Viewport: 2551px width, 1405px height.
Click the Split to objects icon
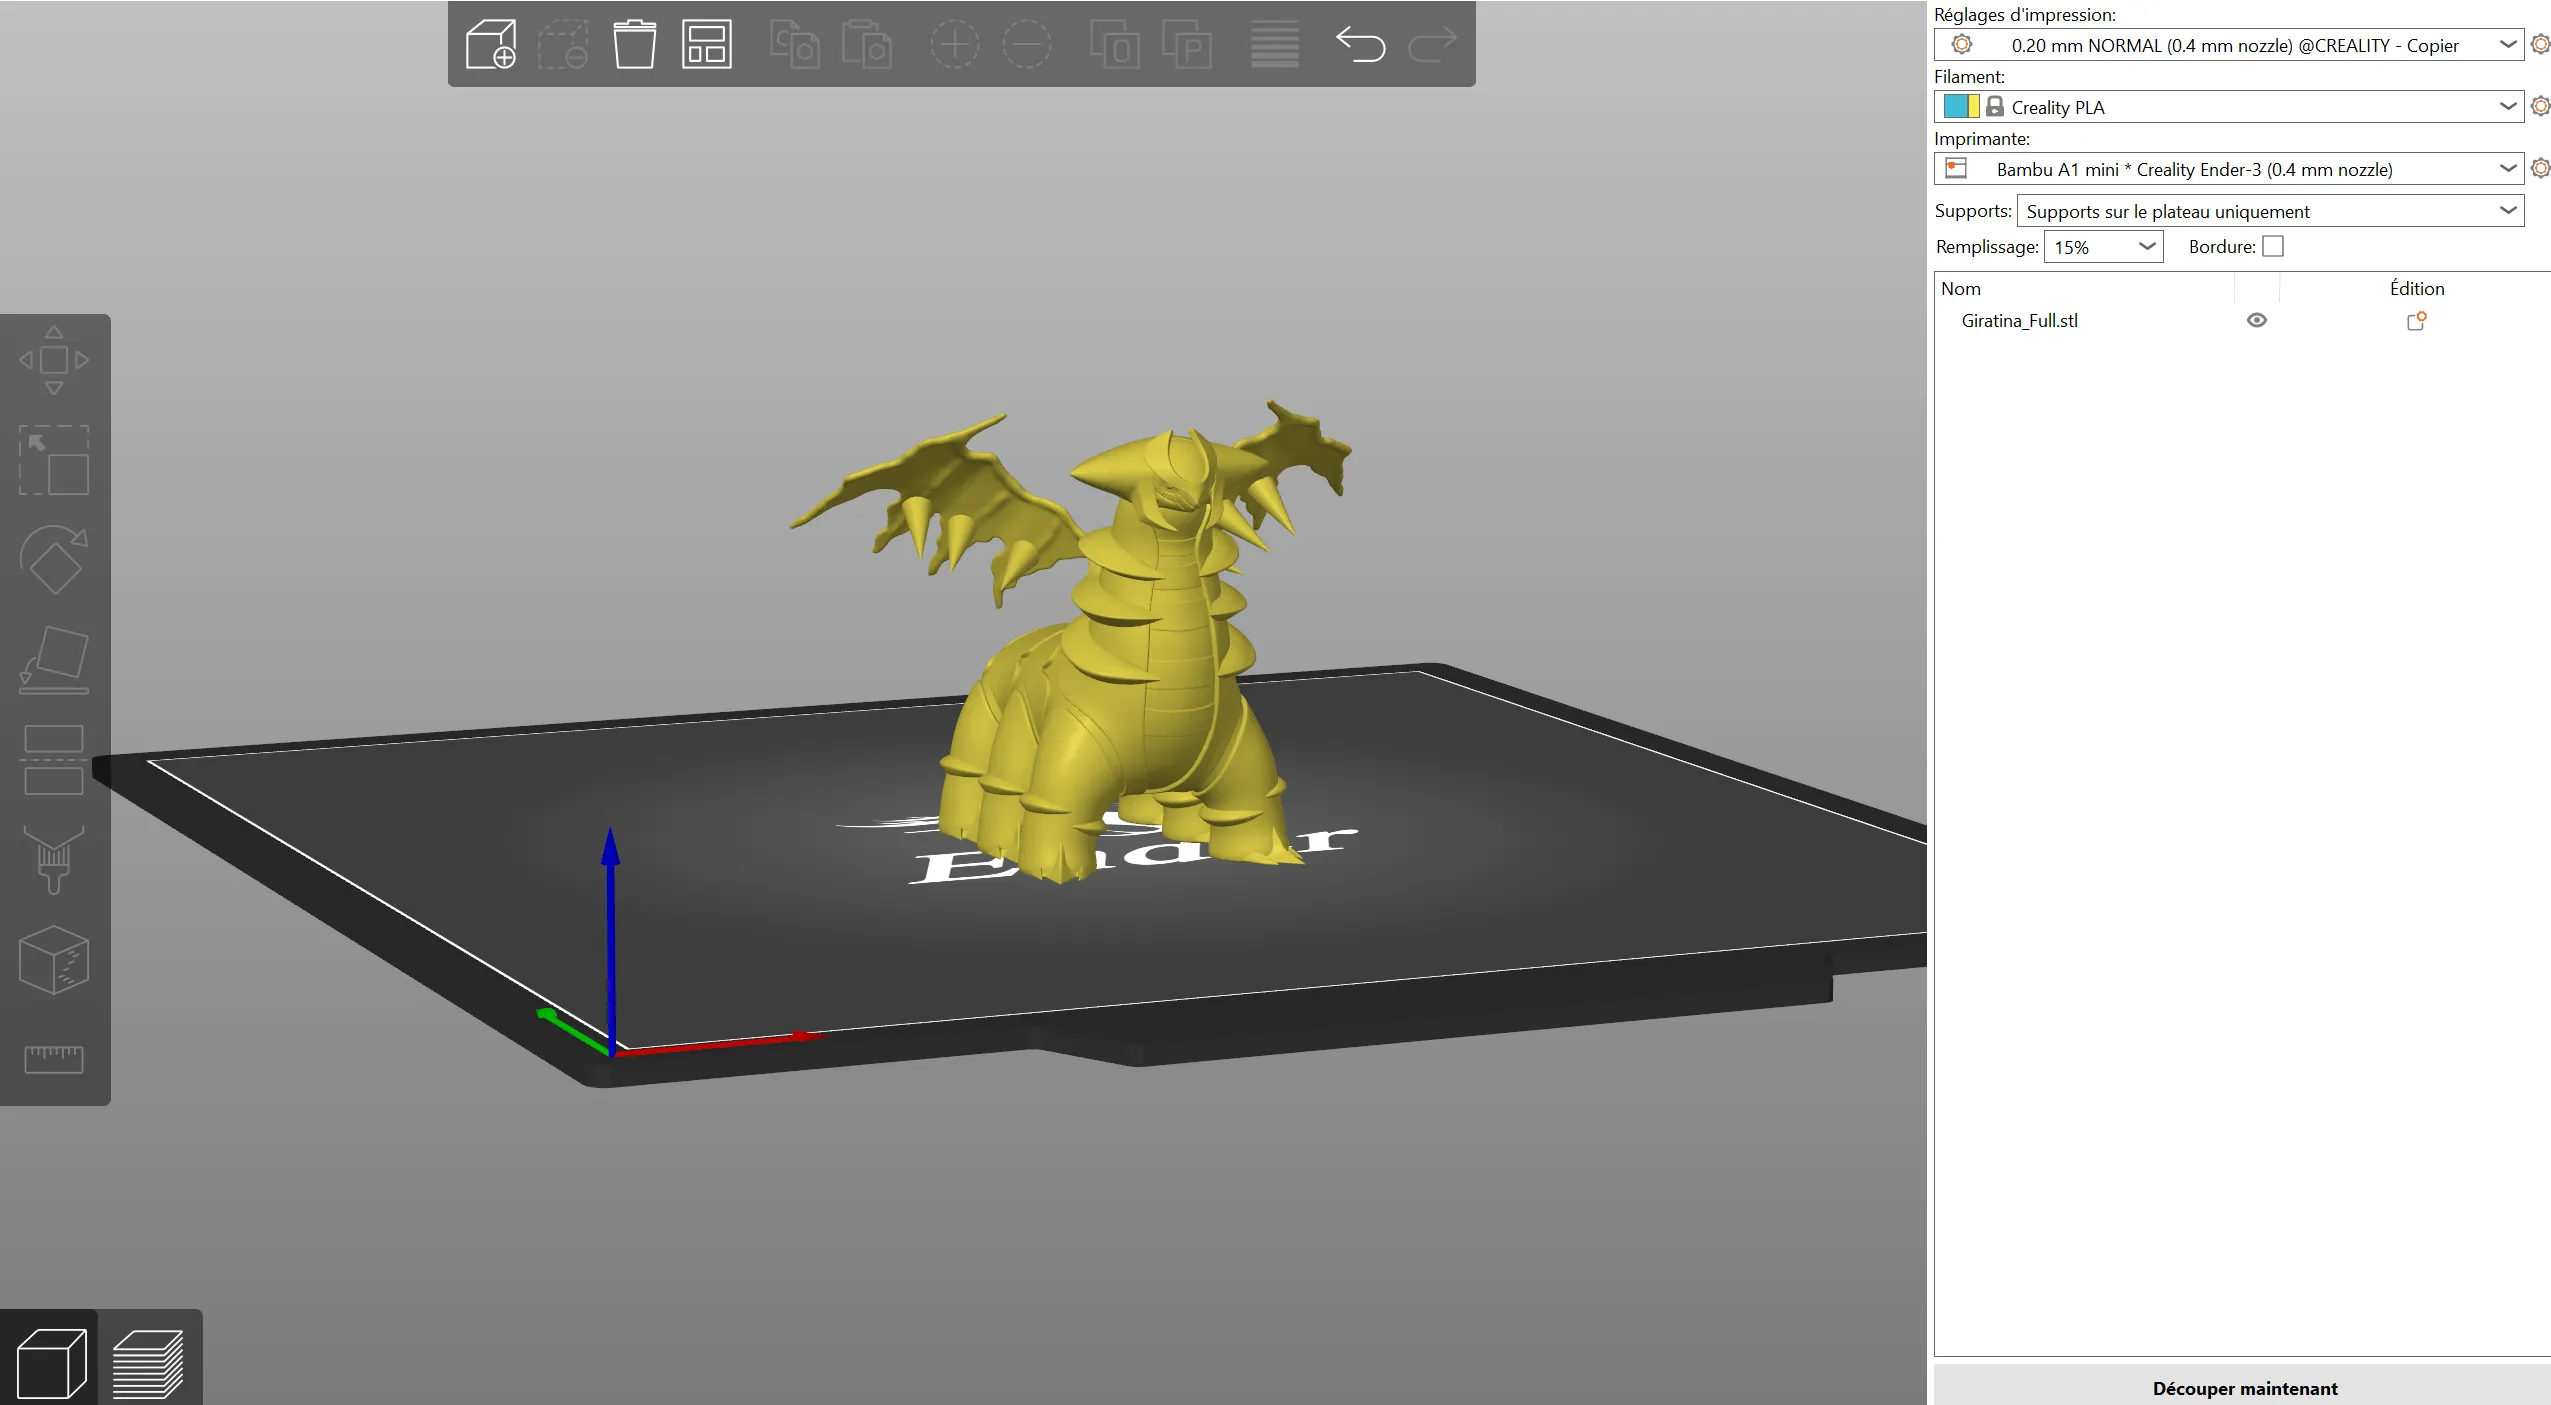click(1115, 44)
